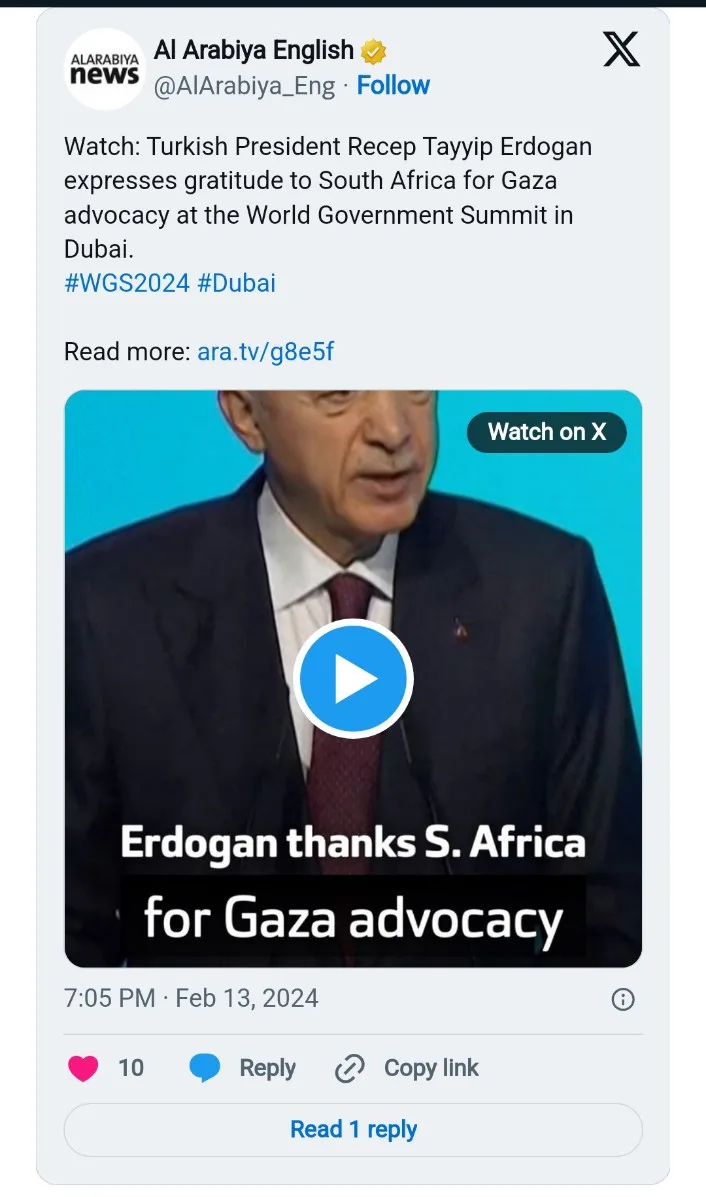Open the @AlArabiya_Eng handle

(244, 86)
